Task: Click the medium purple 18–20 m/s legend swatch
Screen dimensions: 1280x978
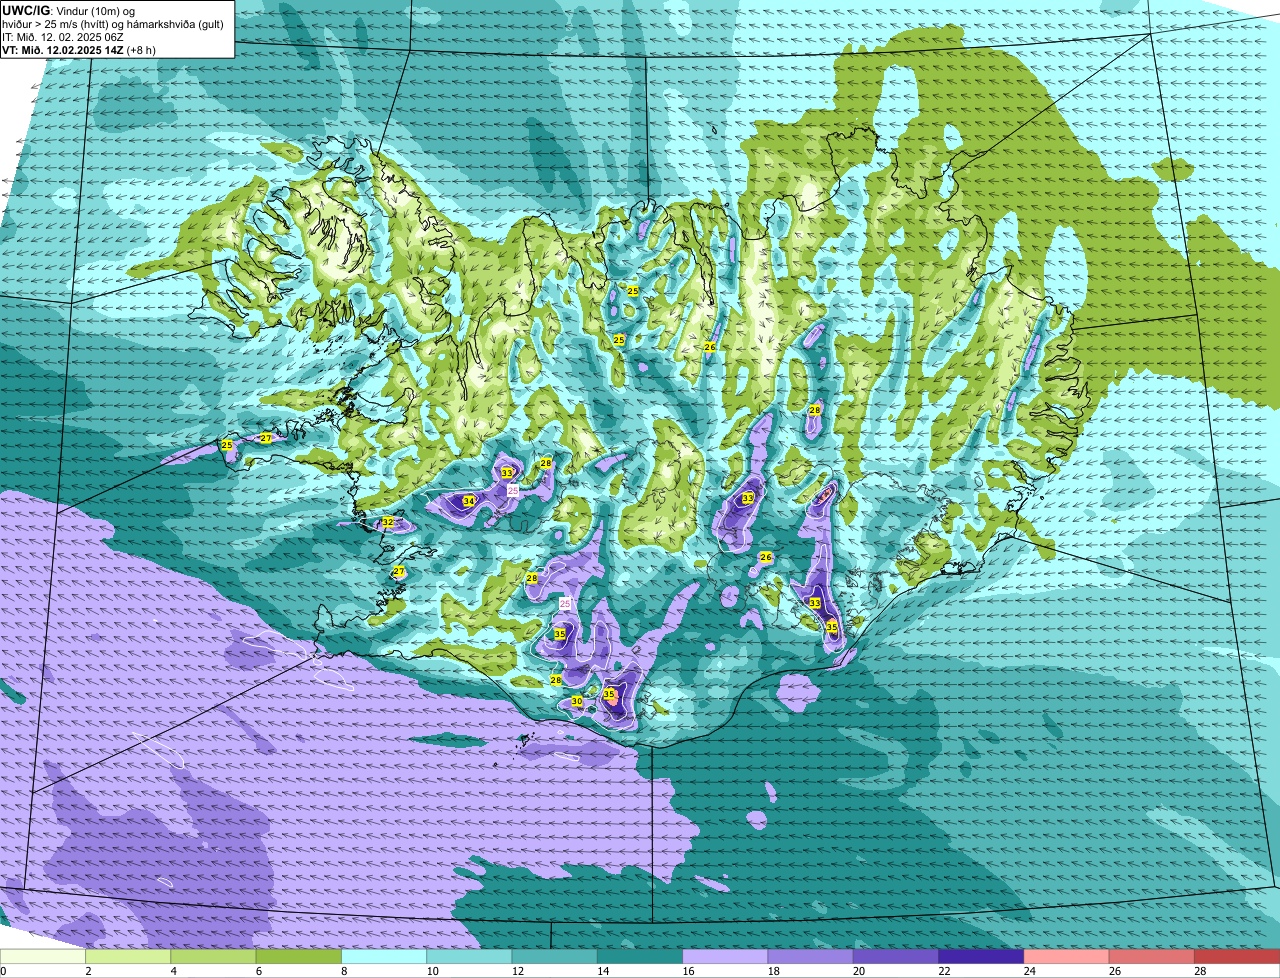Action: (810, 956)
